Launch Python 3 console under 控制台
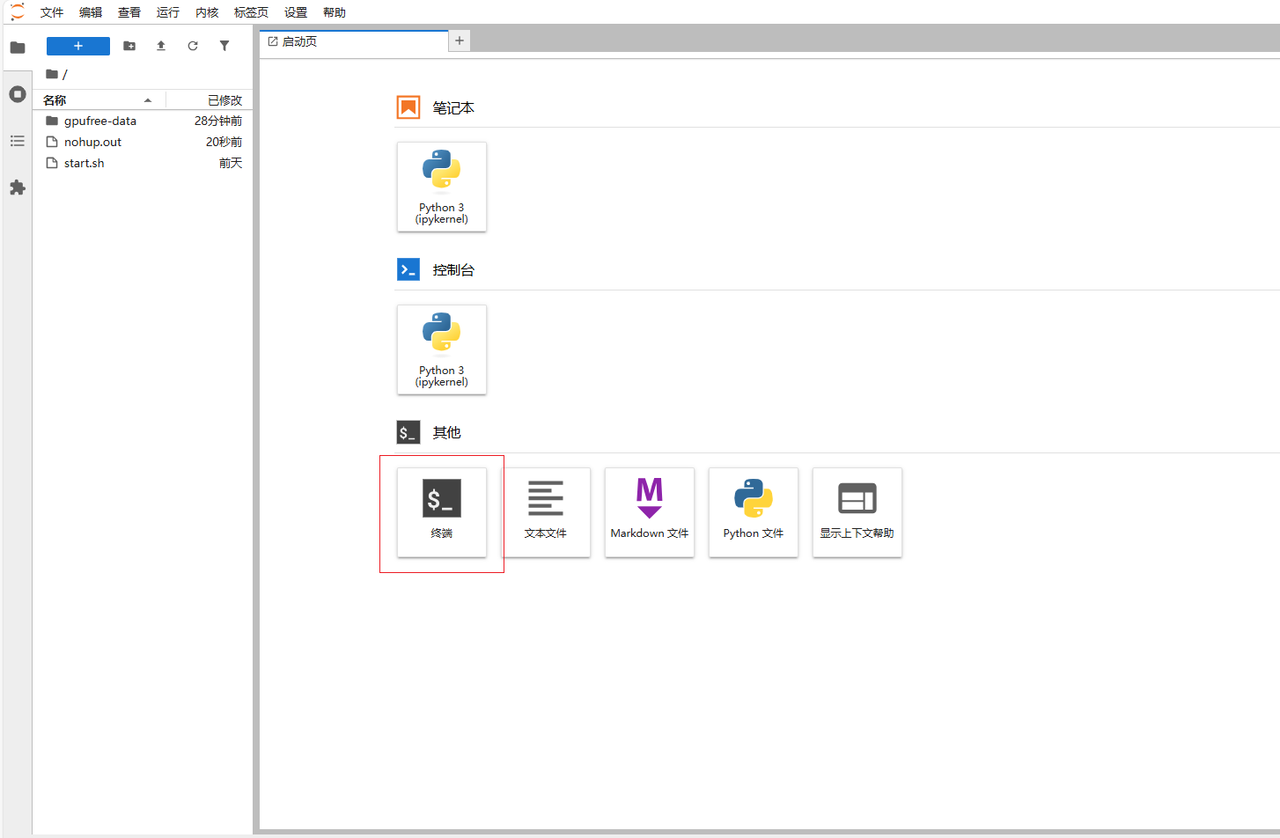 pos(442,350)
